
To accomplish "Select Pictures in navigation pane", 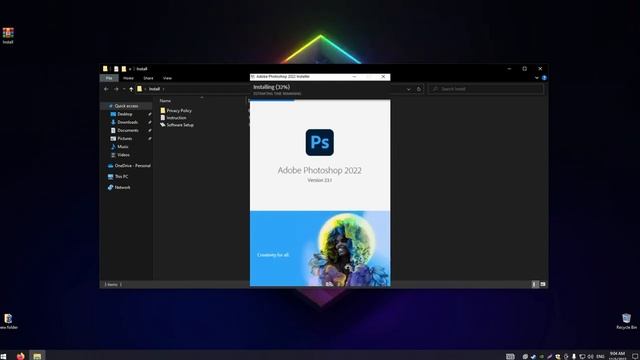I will pyautogui.click(x=121, y=139).
